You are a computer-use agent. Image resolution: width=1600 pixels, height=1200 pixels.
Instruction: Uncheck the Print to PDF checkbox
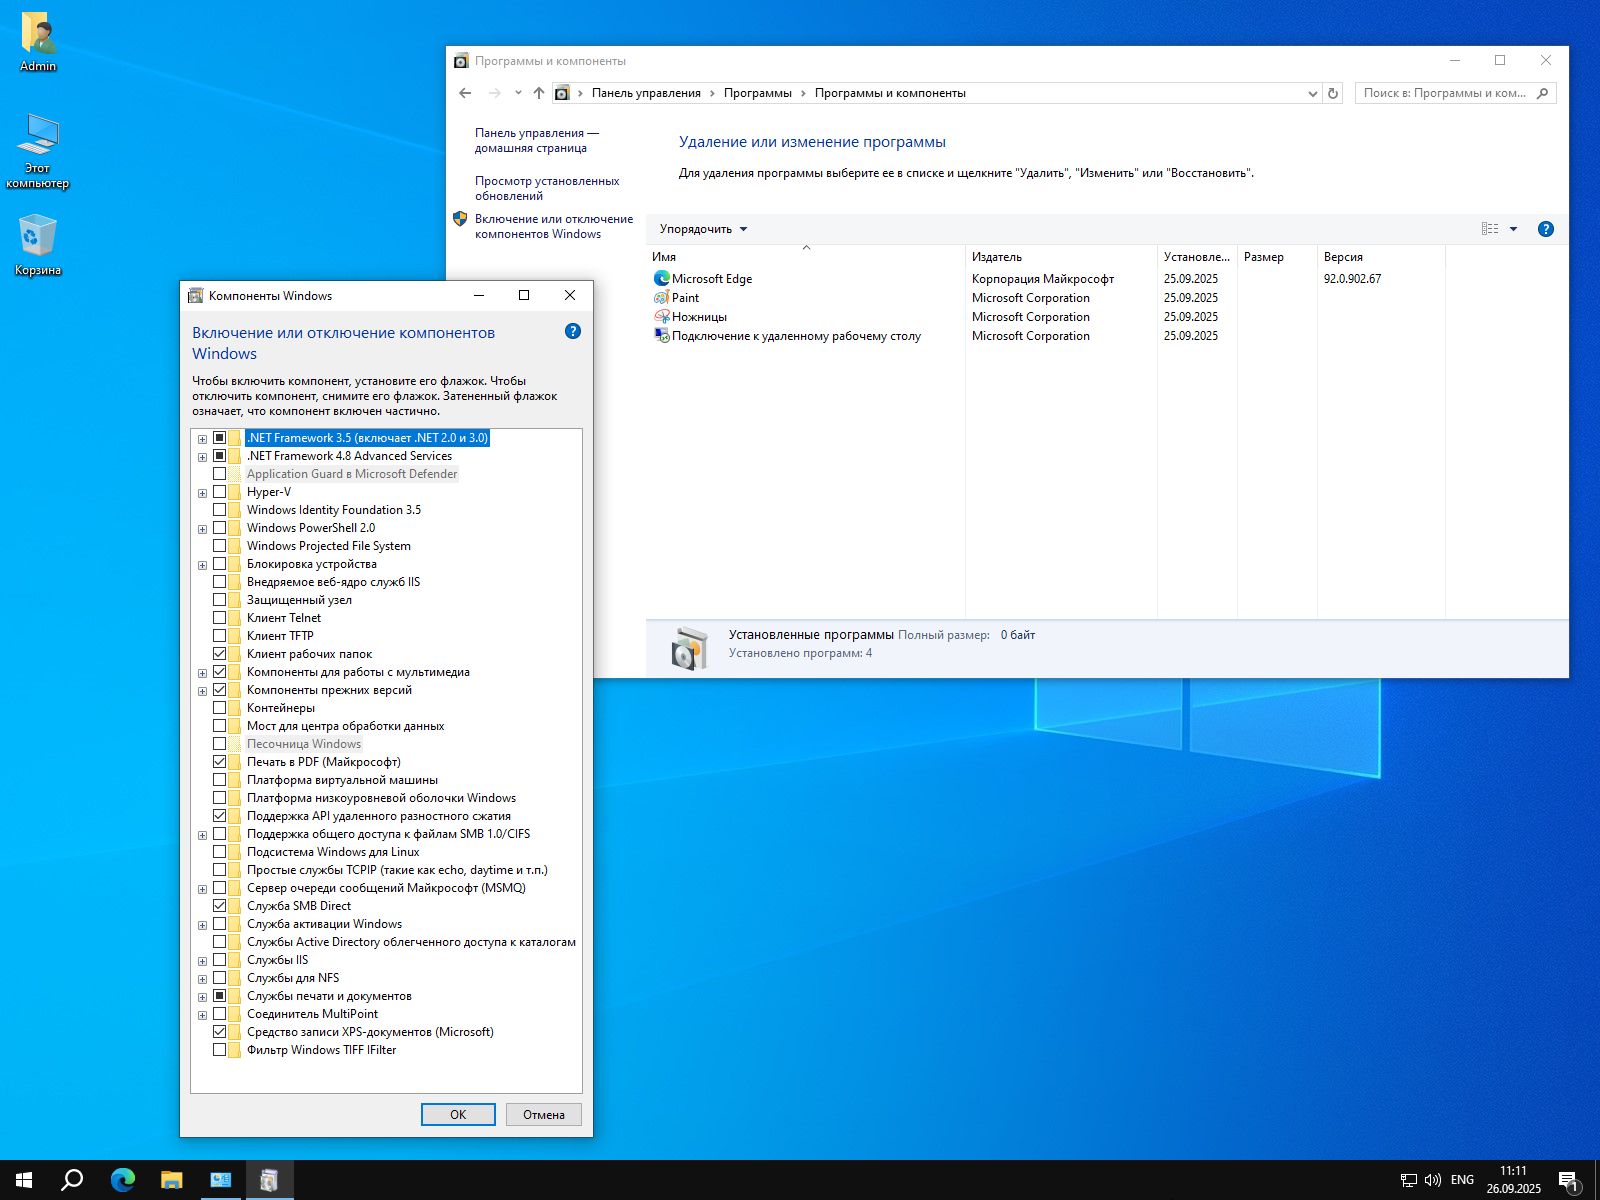[219, 762]
